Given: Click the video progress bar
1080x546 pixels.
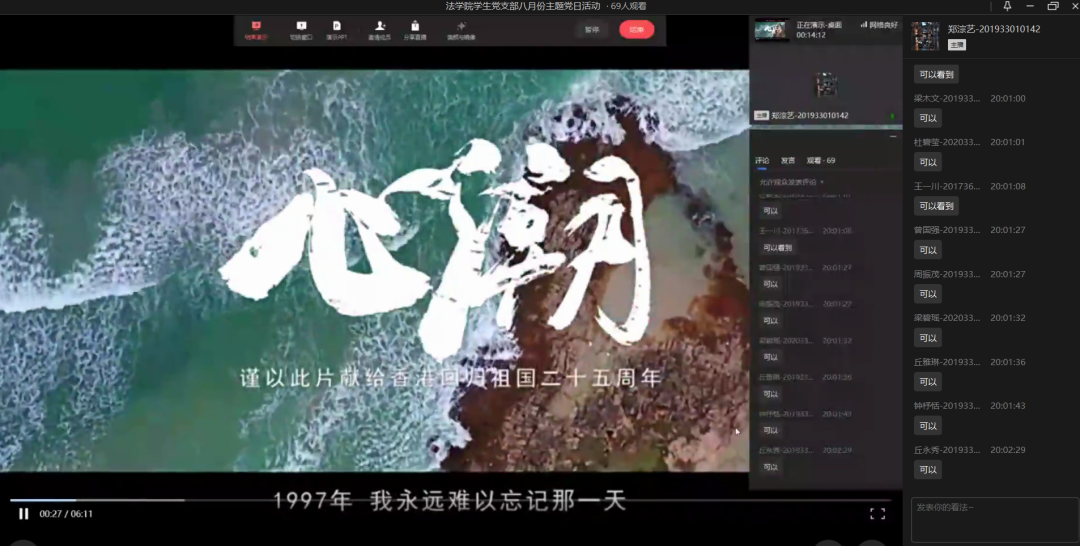Looking at the screenshot, I should pos(450,500).
